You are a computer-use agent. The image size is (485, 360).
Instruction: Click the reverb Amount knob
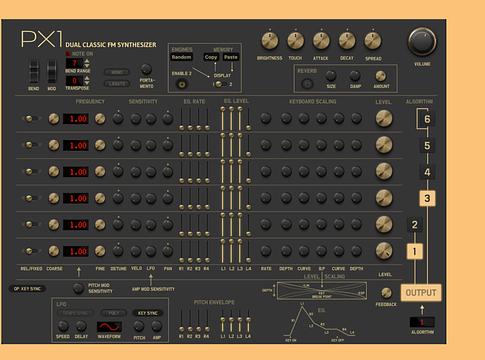[381, 76]
